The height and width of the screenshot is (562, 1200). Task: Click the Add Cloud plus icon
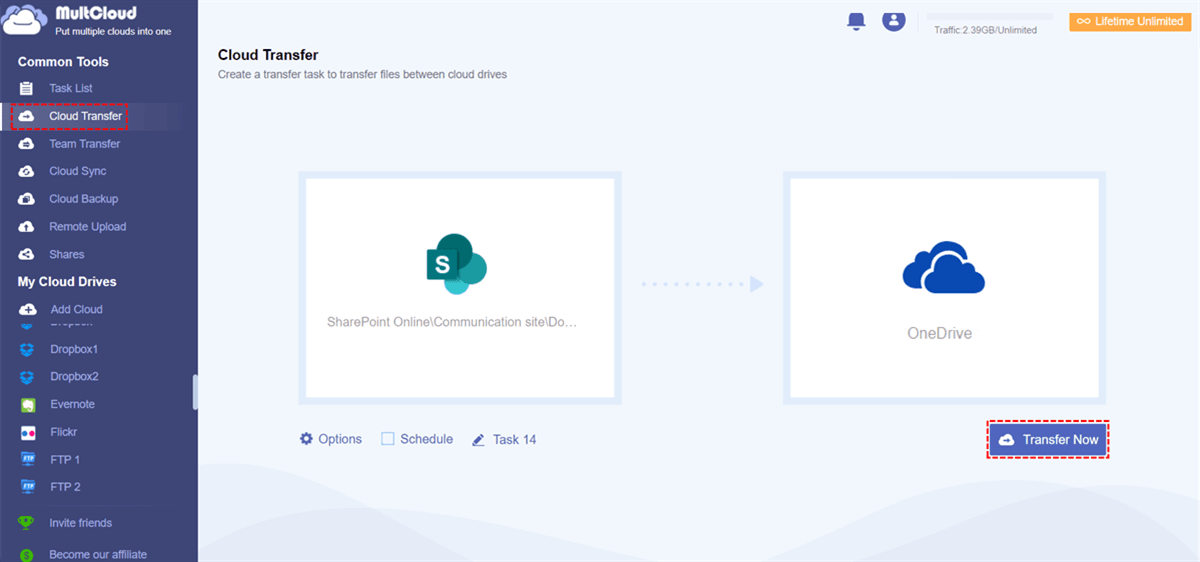point(28,310)
